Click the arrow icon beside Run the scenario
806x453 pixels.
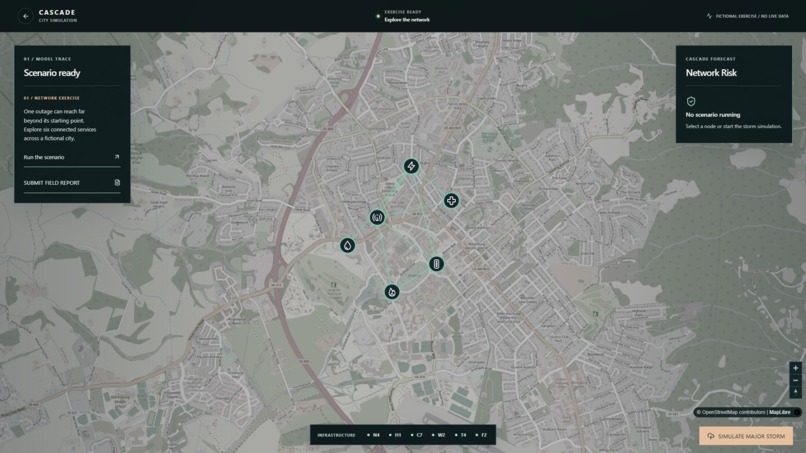pos(117,157)
